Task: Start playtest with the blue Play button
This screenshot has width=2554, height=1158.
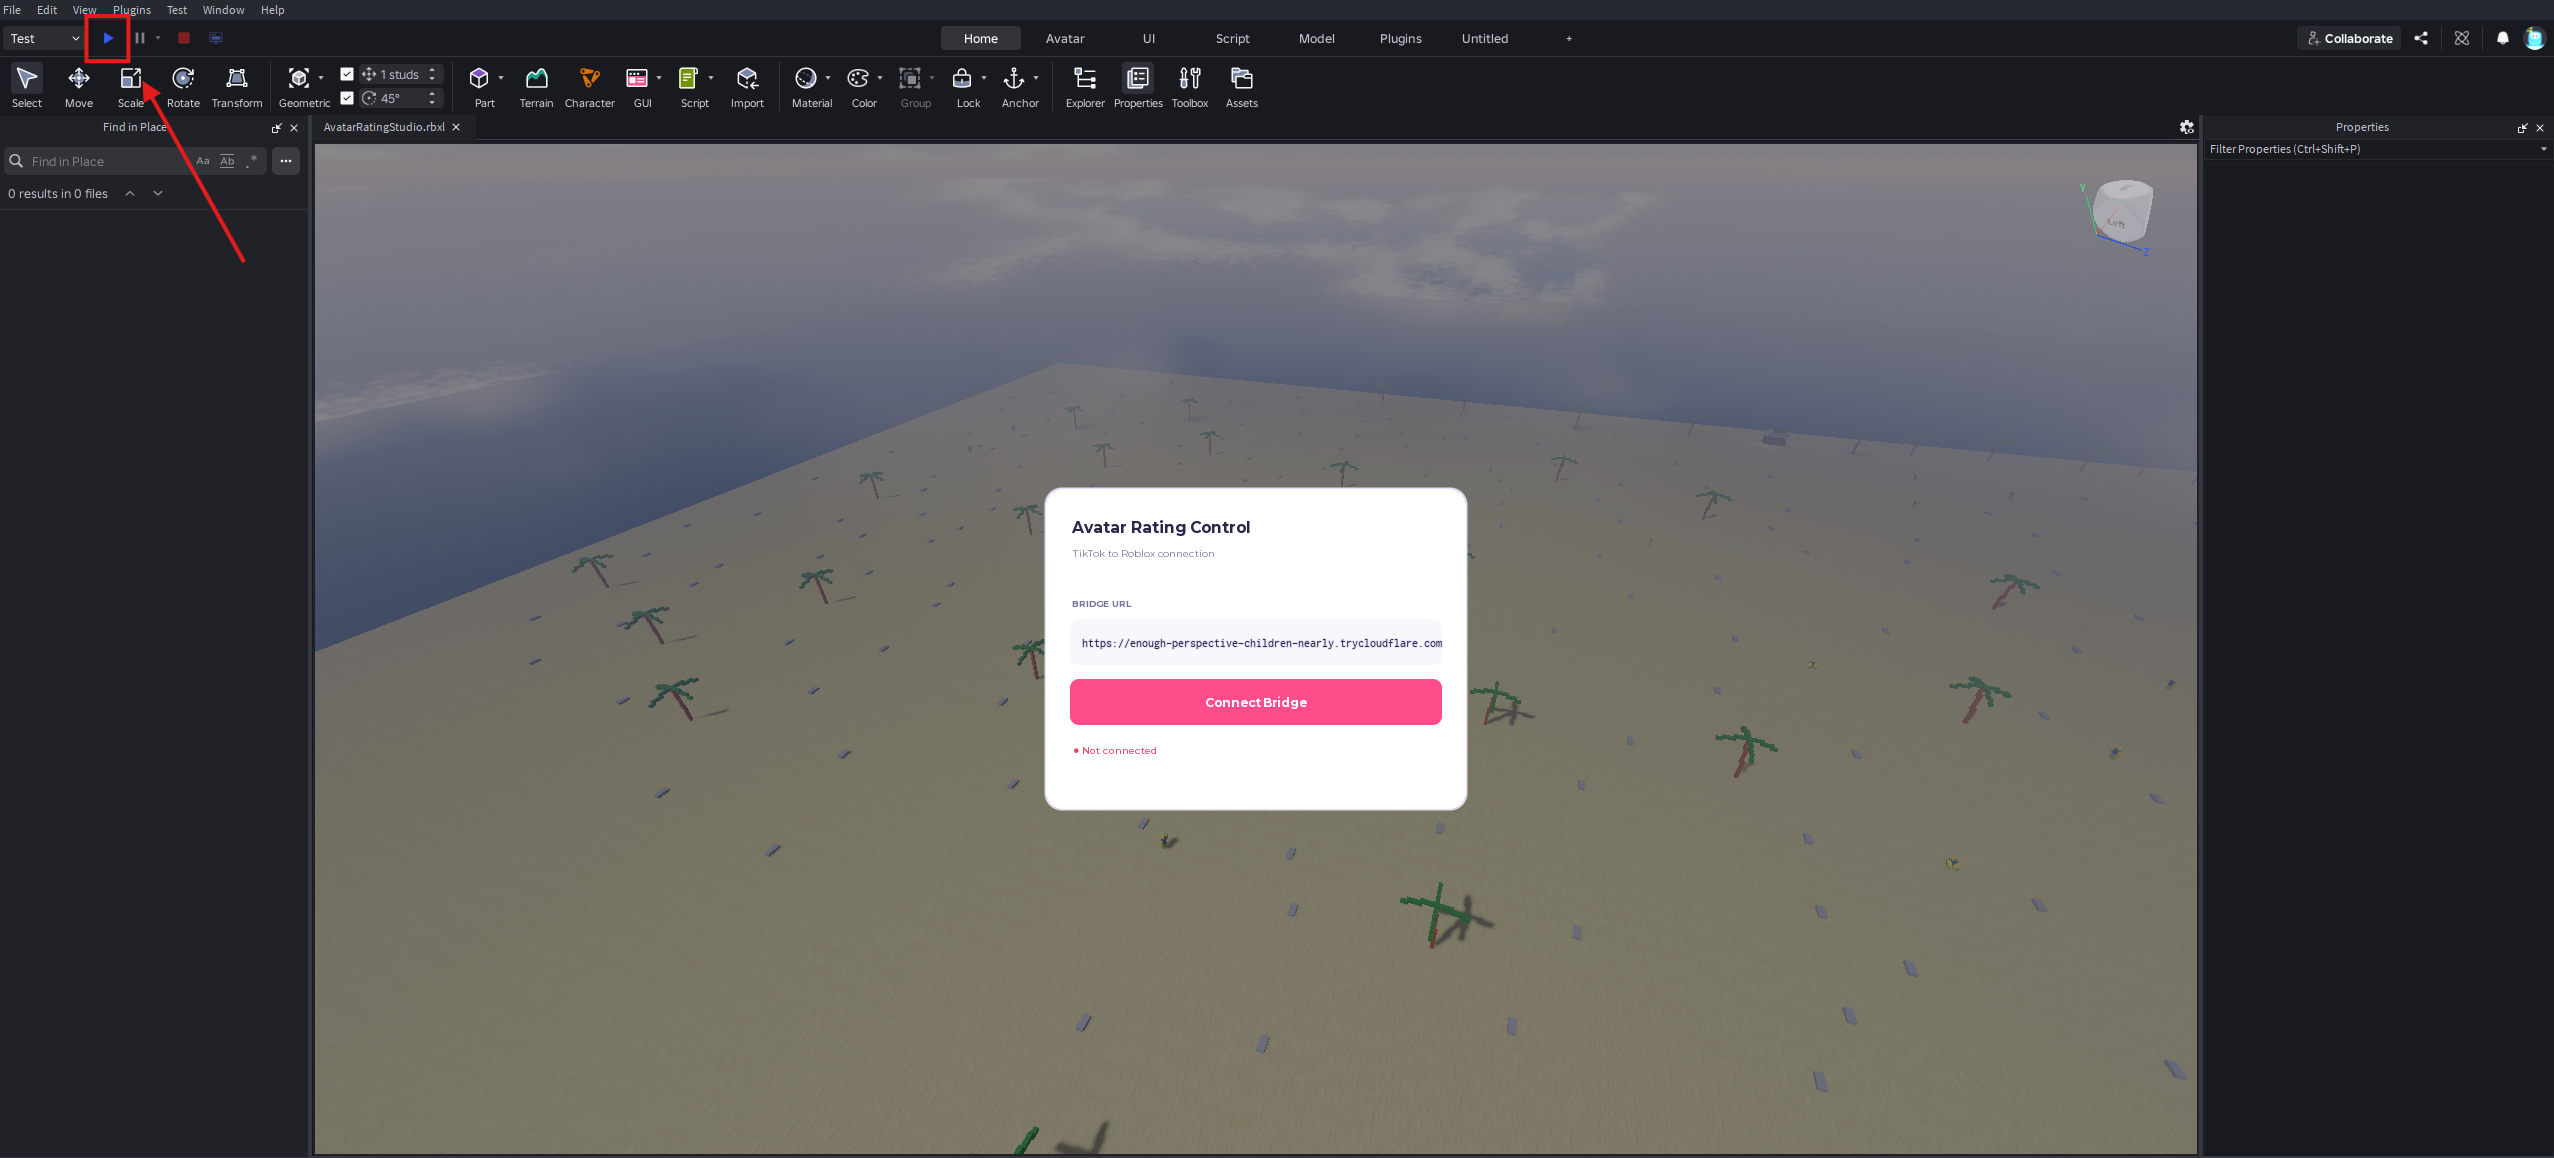Action: click(108, 38)
